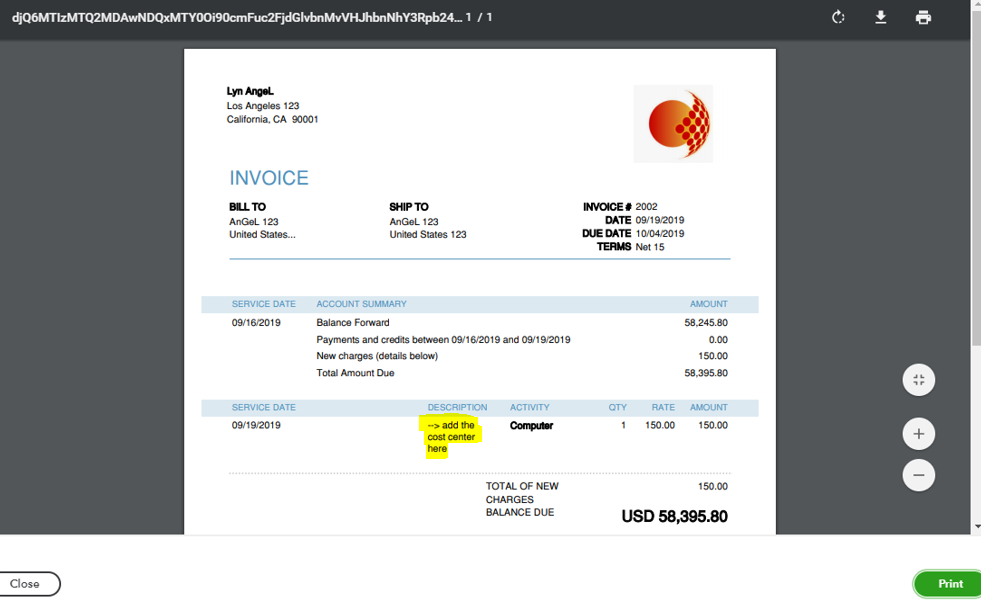Image resolution: width=981 pixels, height=611 pixels.
Task: Click the 150.00 rate value
Action: tap(660, 425)
